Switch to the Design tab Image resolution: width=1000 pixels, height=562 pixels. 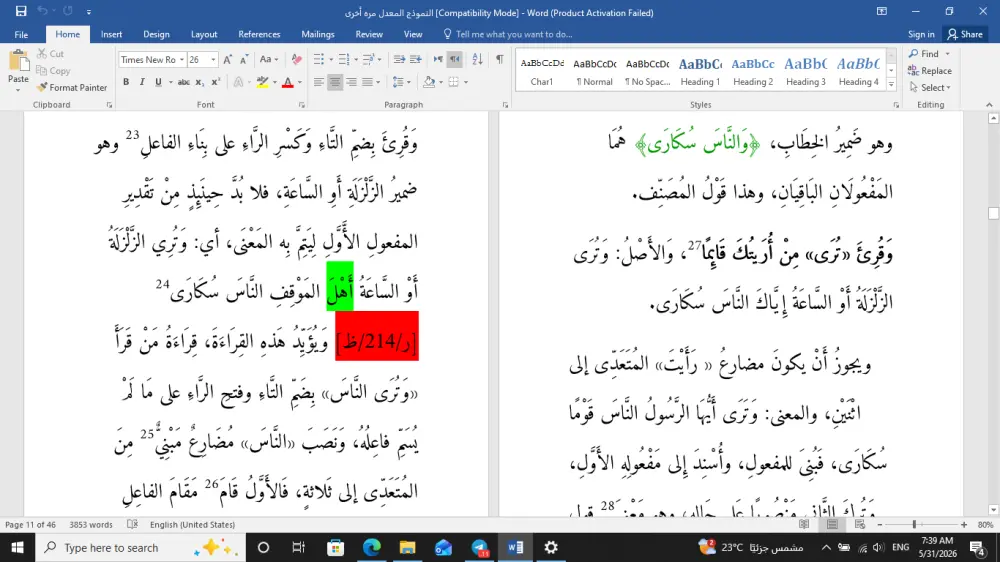[x=156, y=34]
